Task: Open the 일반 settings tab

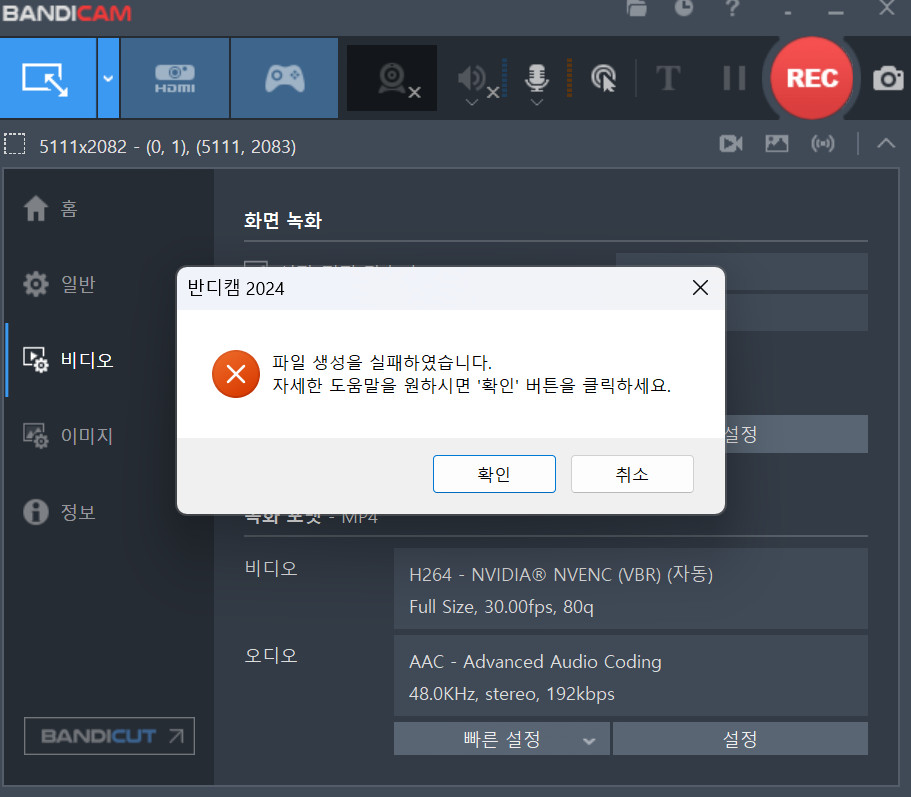Action: tap(59, 284)
